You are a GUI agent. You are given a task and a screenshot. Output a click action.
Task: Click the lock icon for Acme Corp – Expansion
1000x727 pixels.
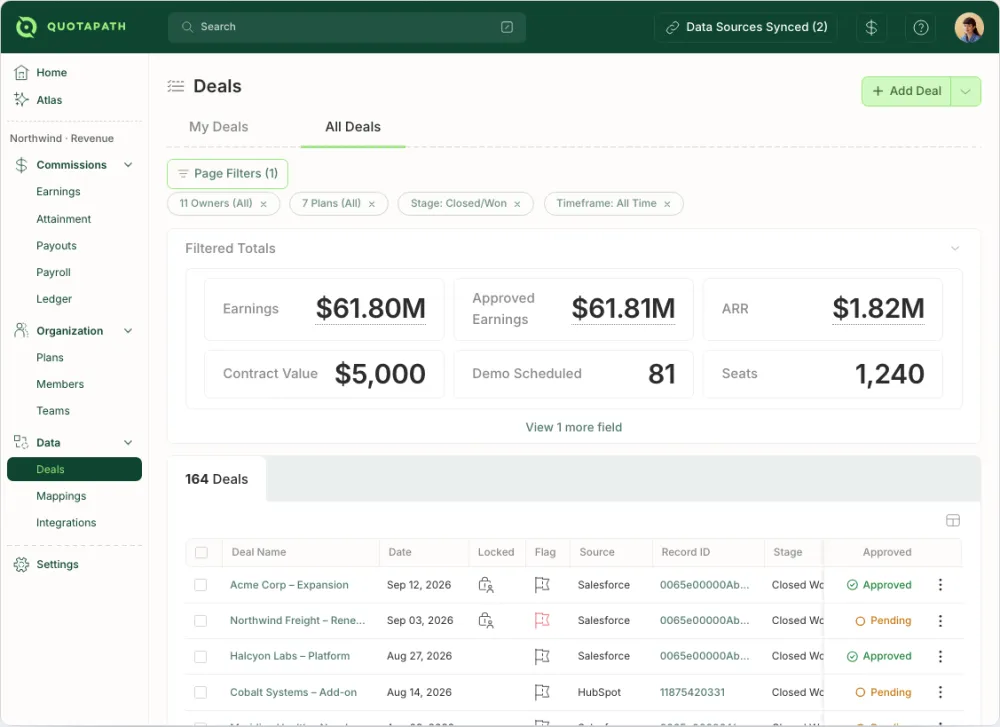click(486, 585)
